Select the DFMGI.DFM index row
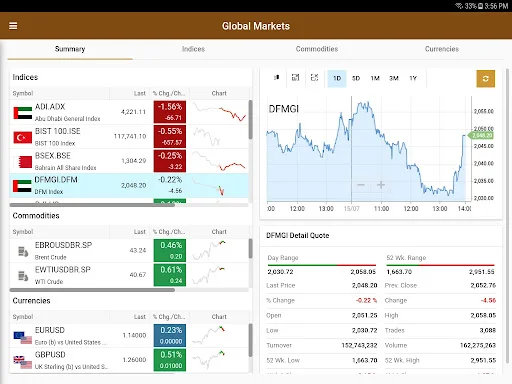512x384 pixels. (129, 185)
